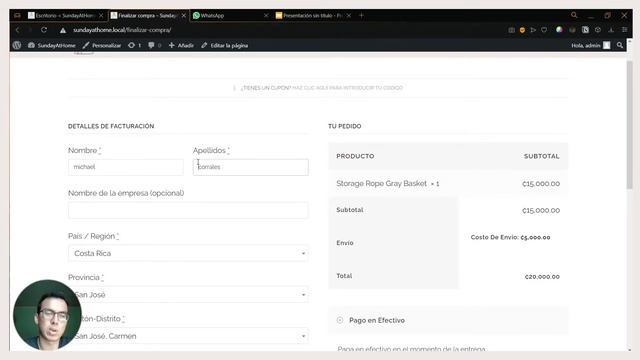Click the cube extensions icon
This screenshot has height=360, width=640.
click(598, 30)
